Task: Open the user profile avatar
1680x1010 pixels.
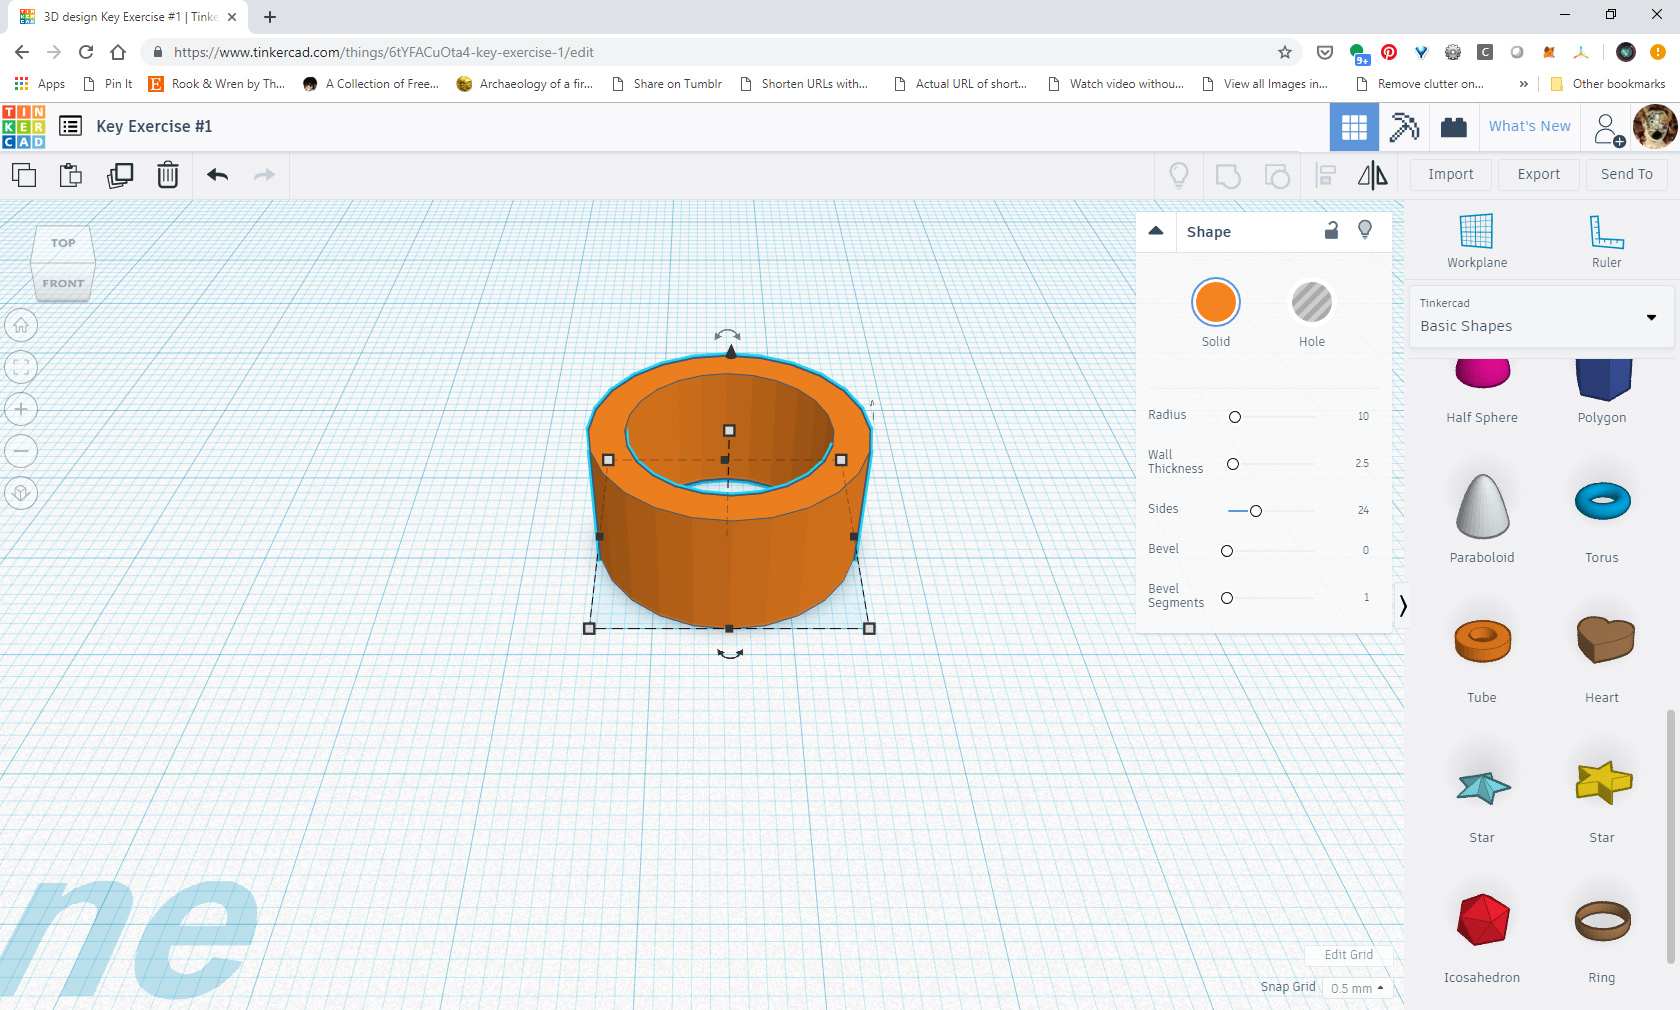Action: click(x=1655, y=127)
